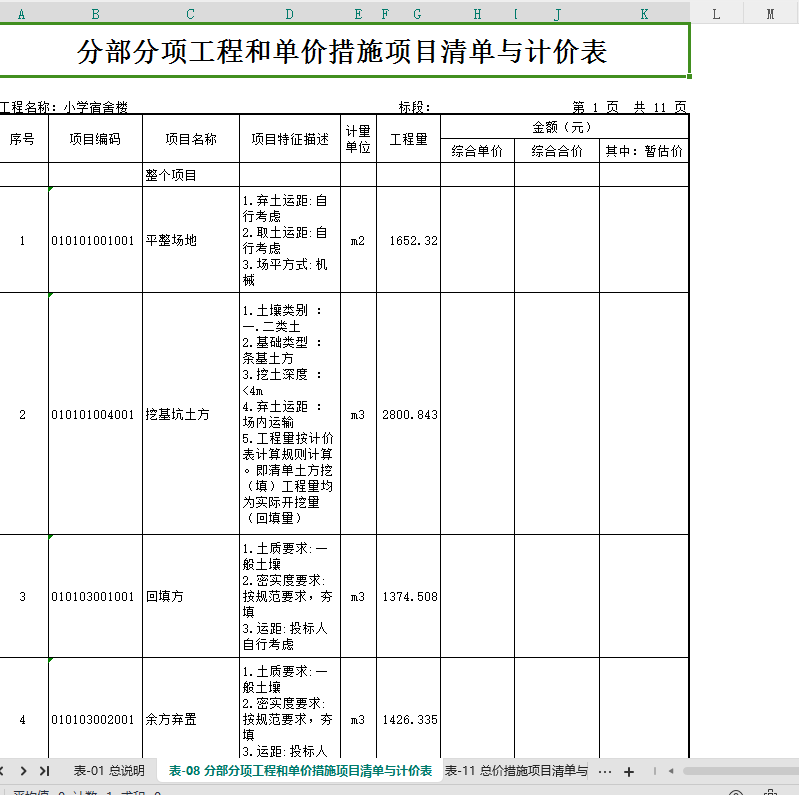The image size is (799, 795).
Task: Jump to last sheet arrow
Action: click(45, 771)
